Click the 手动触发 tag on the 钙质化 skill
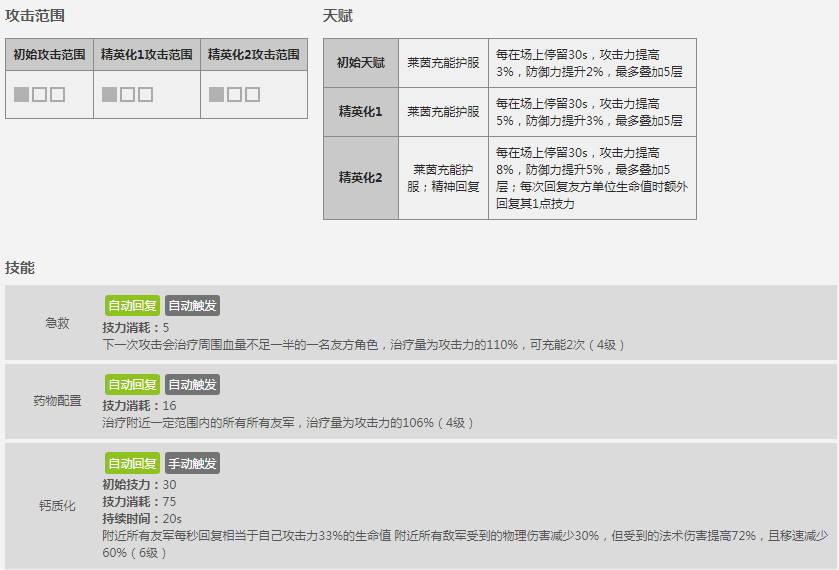 192,463
